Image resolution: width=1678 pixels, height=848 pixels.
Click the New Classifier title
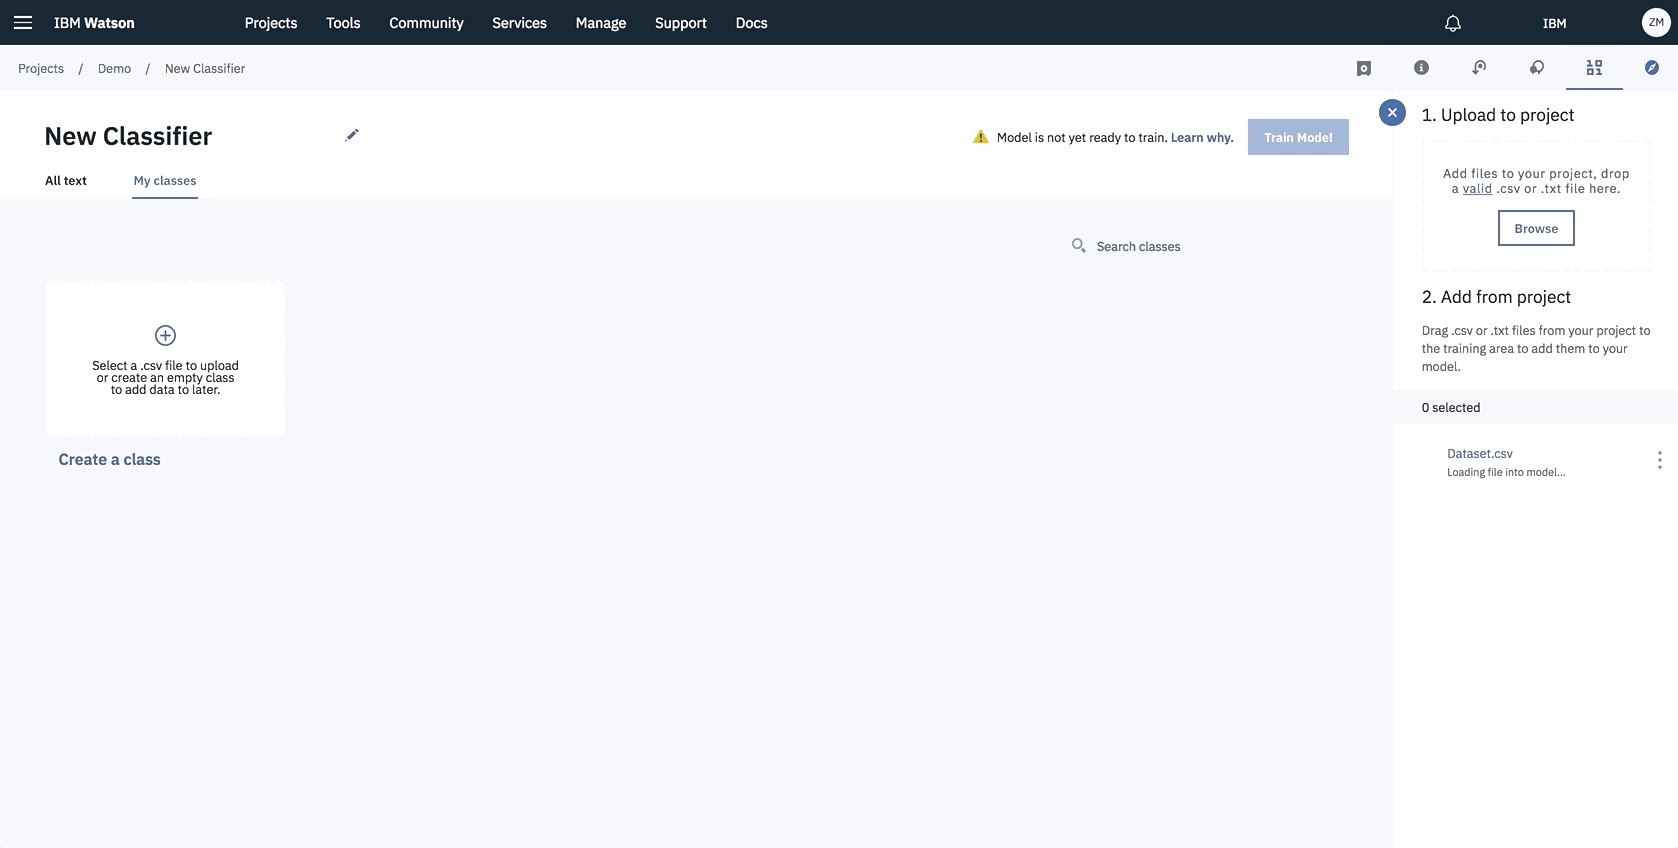click(x=128, y=136)
